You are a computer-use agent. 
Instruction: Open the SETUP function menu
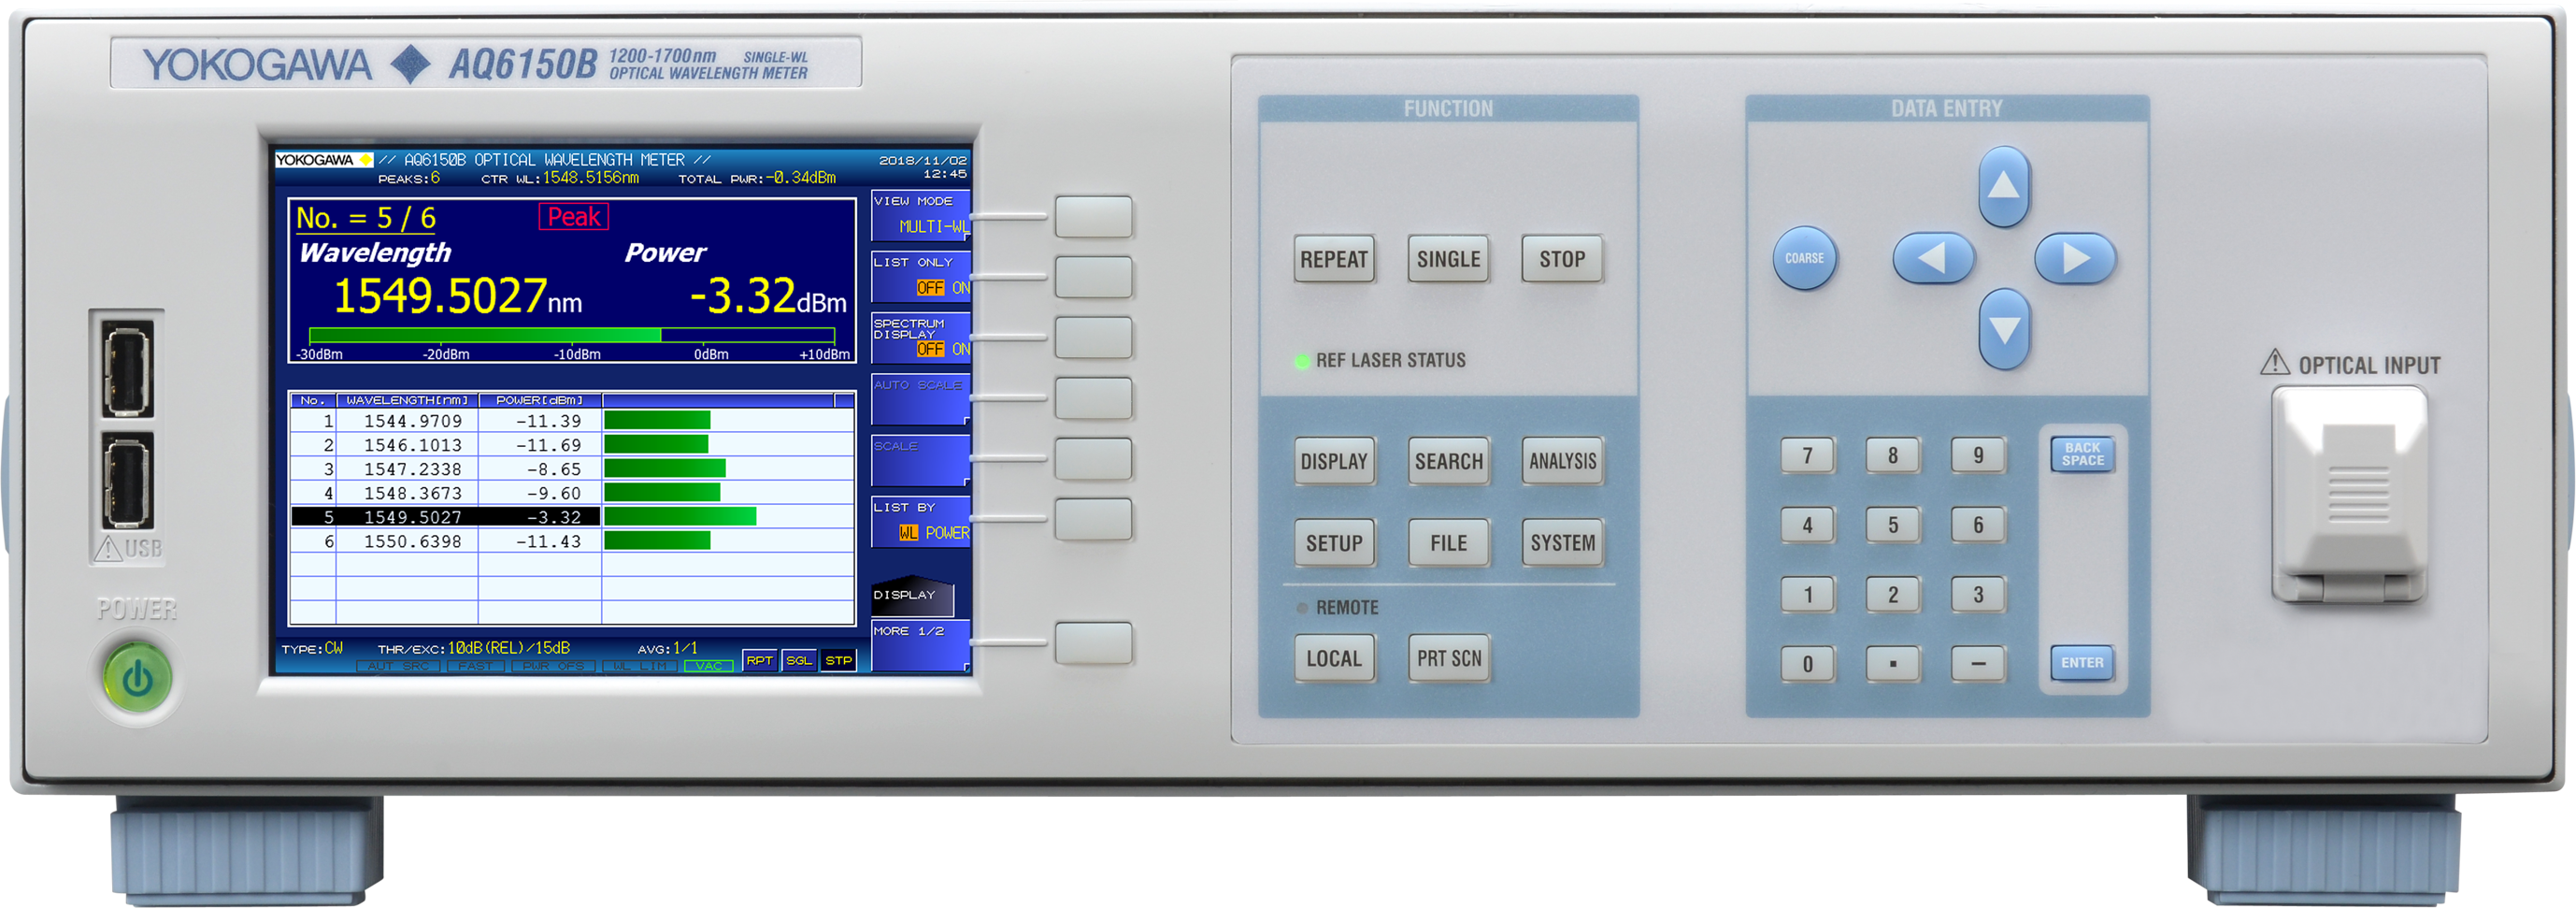pyautogui.click(x=1333, y=543)
